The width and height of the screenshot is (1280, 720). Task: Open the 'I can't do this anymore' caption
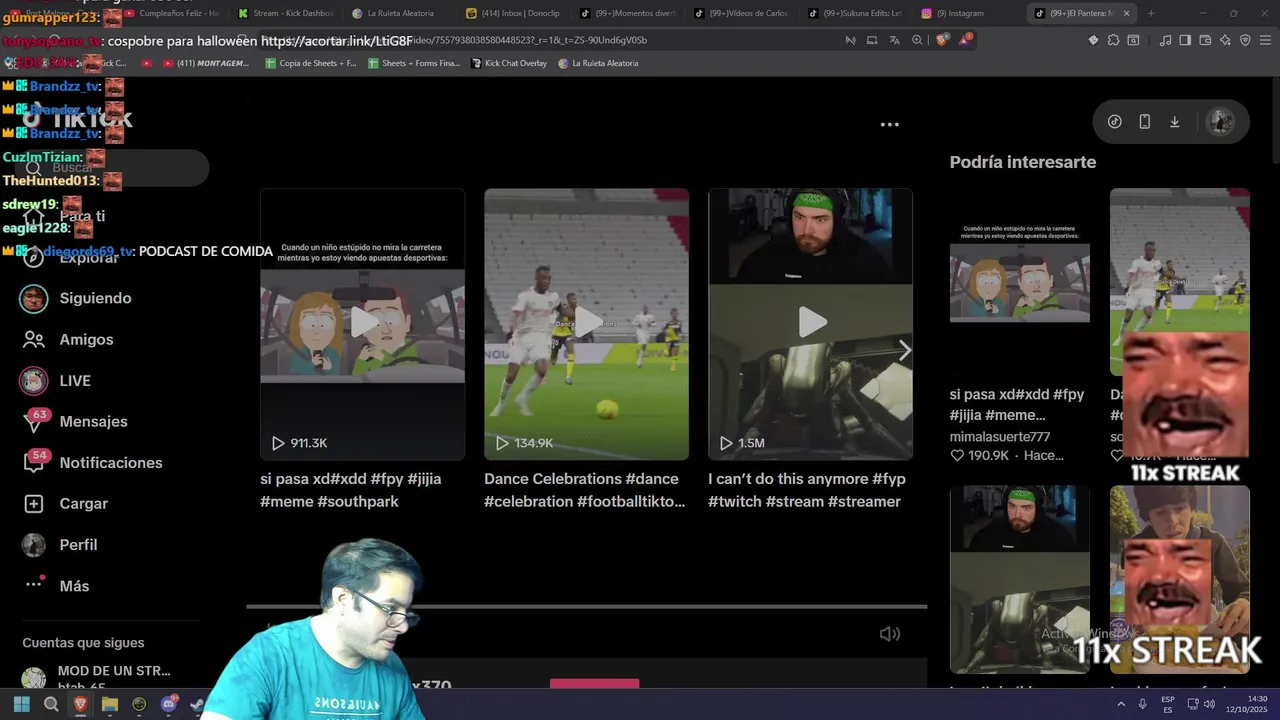(807, 490)
